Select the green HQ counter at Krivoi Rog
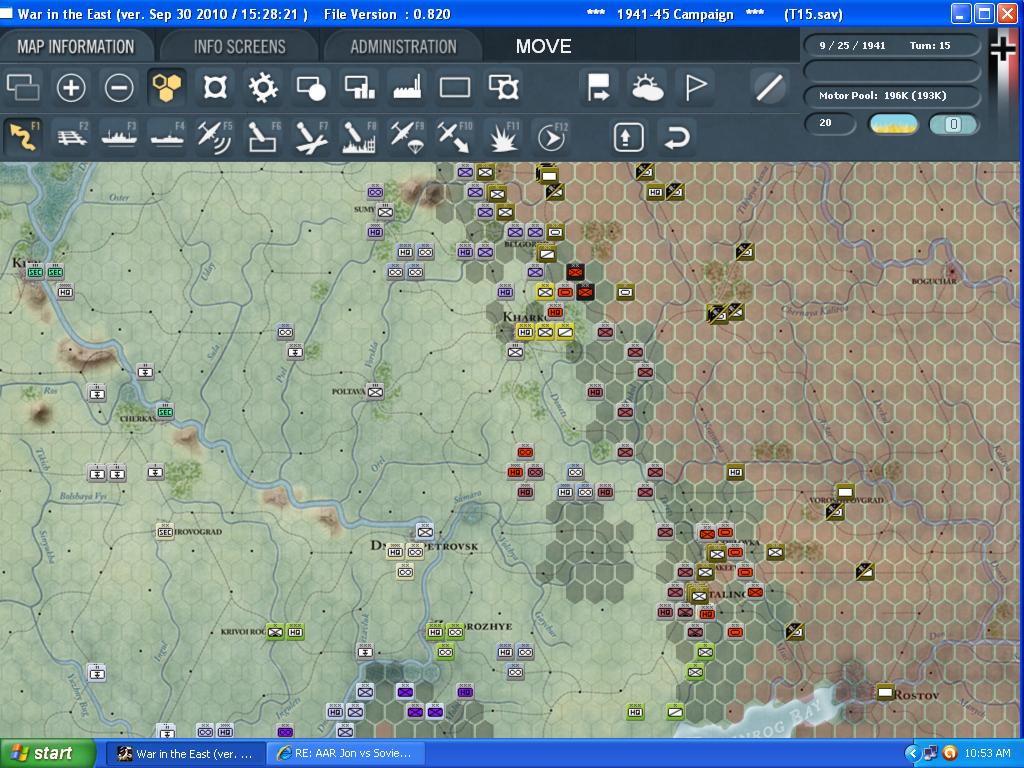 point(295,632)
